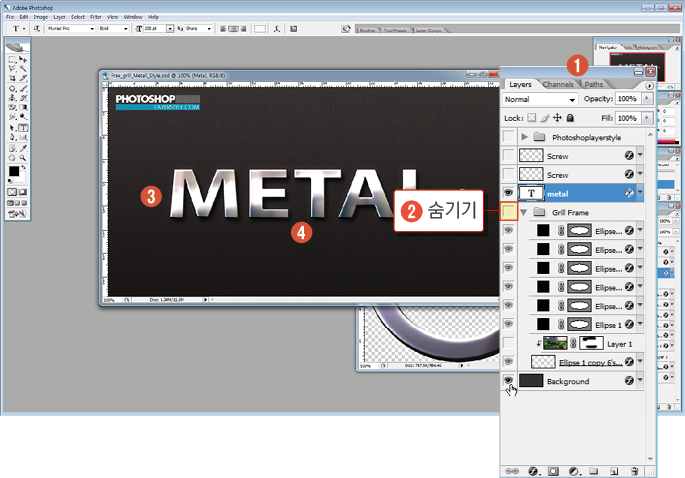Click Lock position icon
The width and height of the screenshot is (685, 478).
(x=557, y=118)
